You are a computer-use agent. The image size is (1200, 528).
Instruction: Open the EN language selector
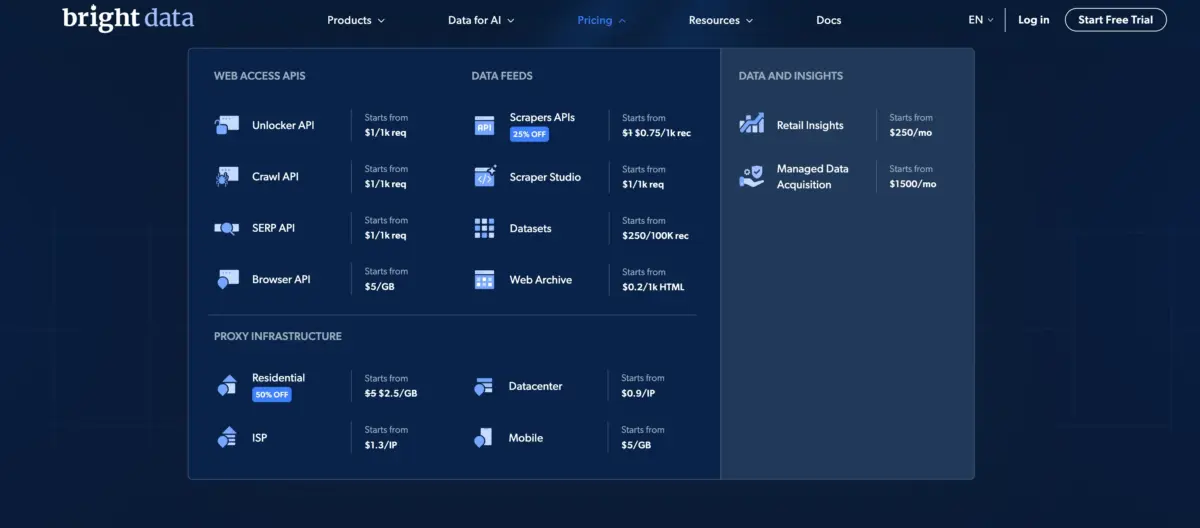click(x=981, y=20)
